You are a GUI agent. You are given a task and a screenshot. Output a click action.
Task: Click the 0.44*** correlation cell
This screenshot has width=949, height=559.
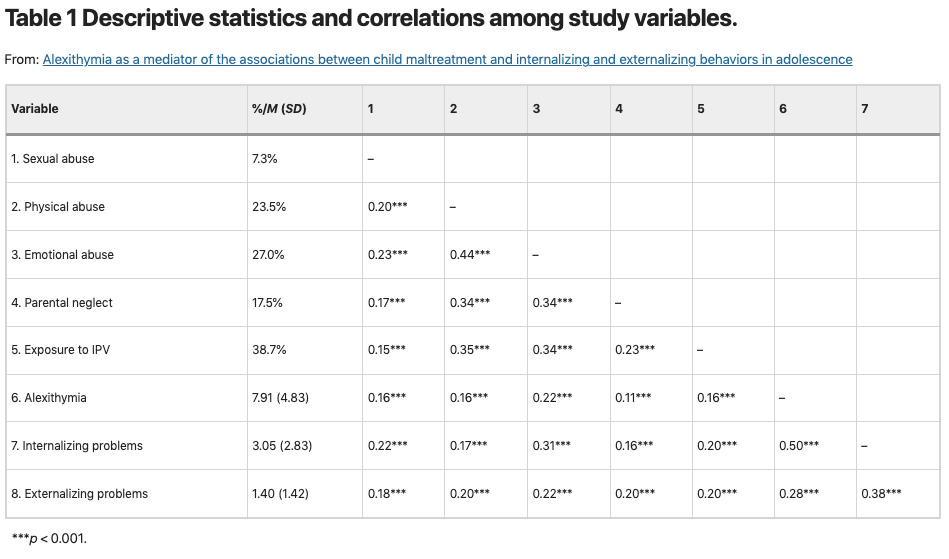click(470, 255)
